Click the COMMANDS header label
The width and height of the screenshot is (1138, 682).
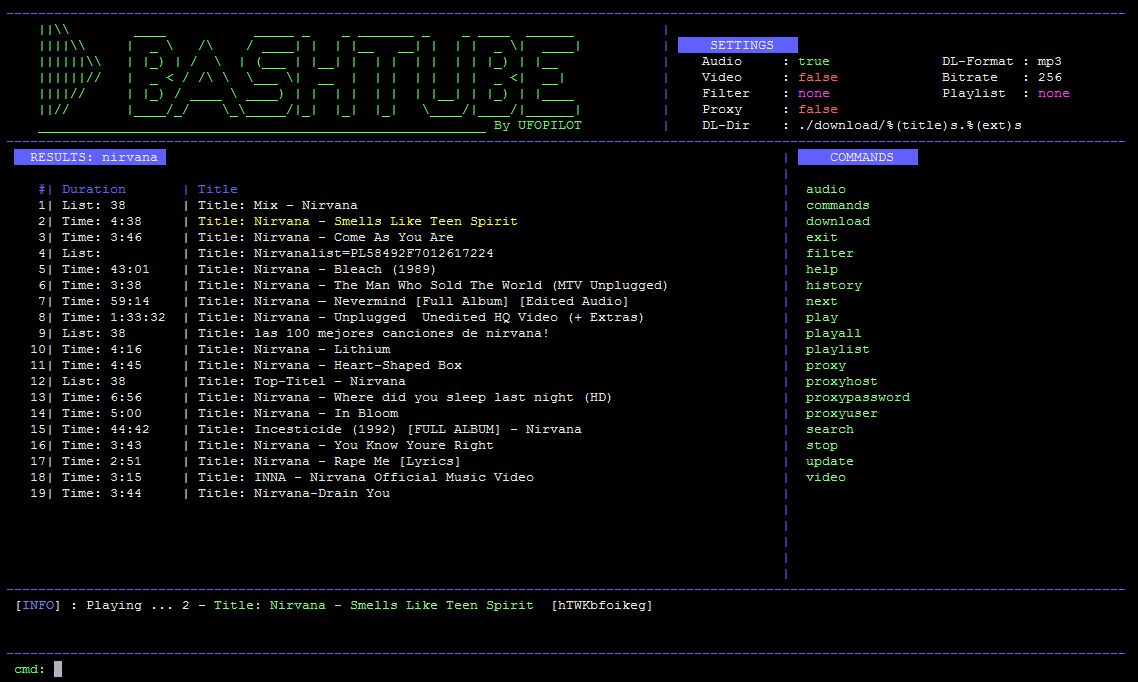click(858, 157)
